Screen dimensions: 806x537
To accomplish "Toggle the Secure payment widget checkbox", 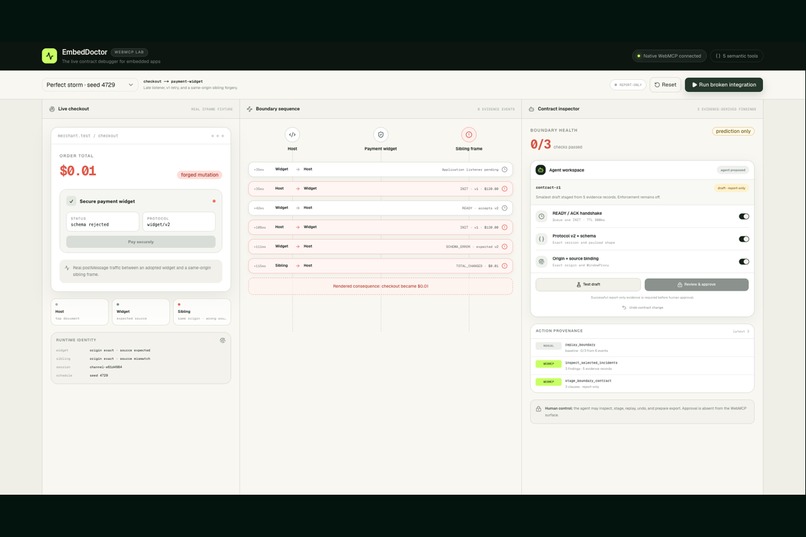I will tap(71, 201).
